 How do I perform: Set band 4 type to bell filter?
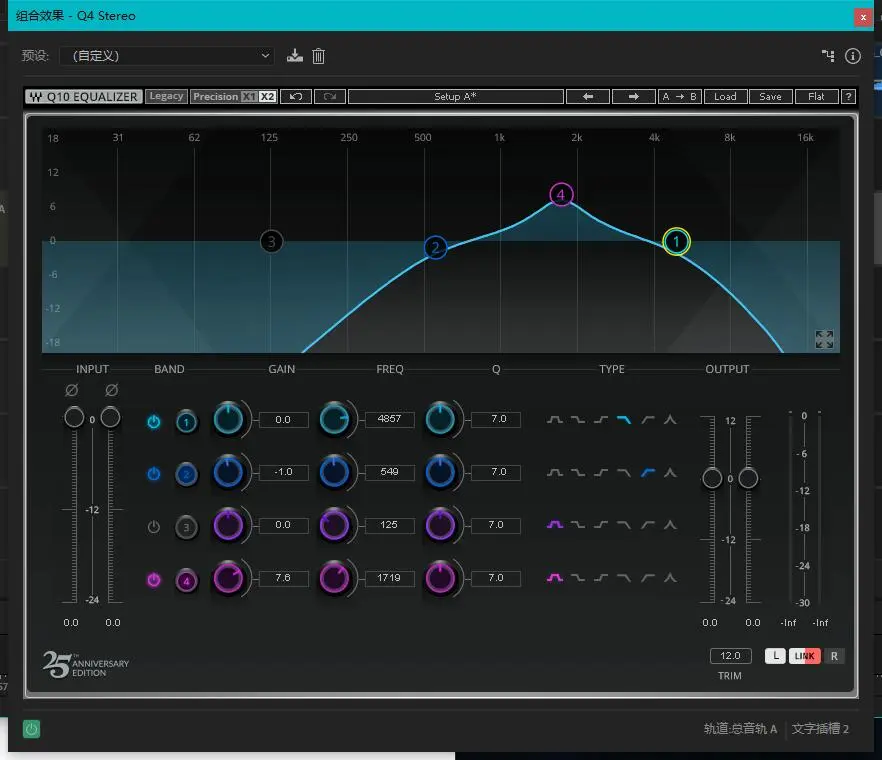555,578
